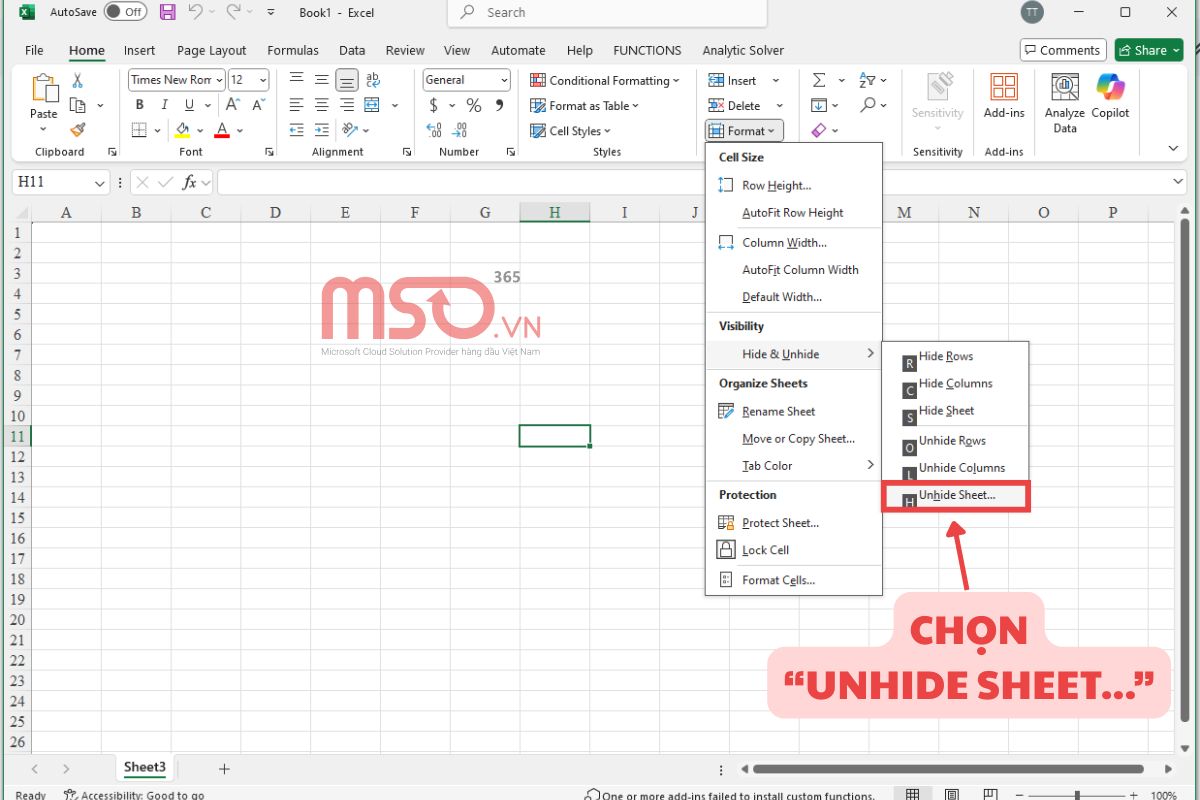
Task: Apply red Font Color
Action: 222,130
